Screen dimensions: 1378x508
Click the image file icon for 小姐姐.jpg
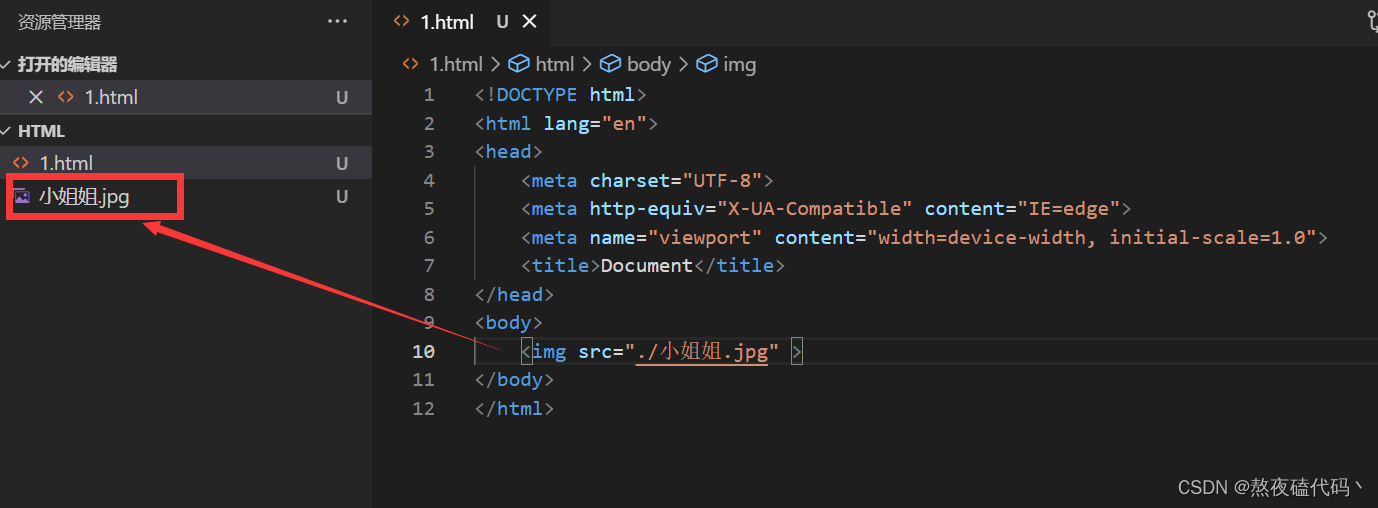click(21, 197)
